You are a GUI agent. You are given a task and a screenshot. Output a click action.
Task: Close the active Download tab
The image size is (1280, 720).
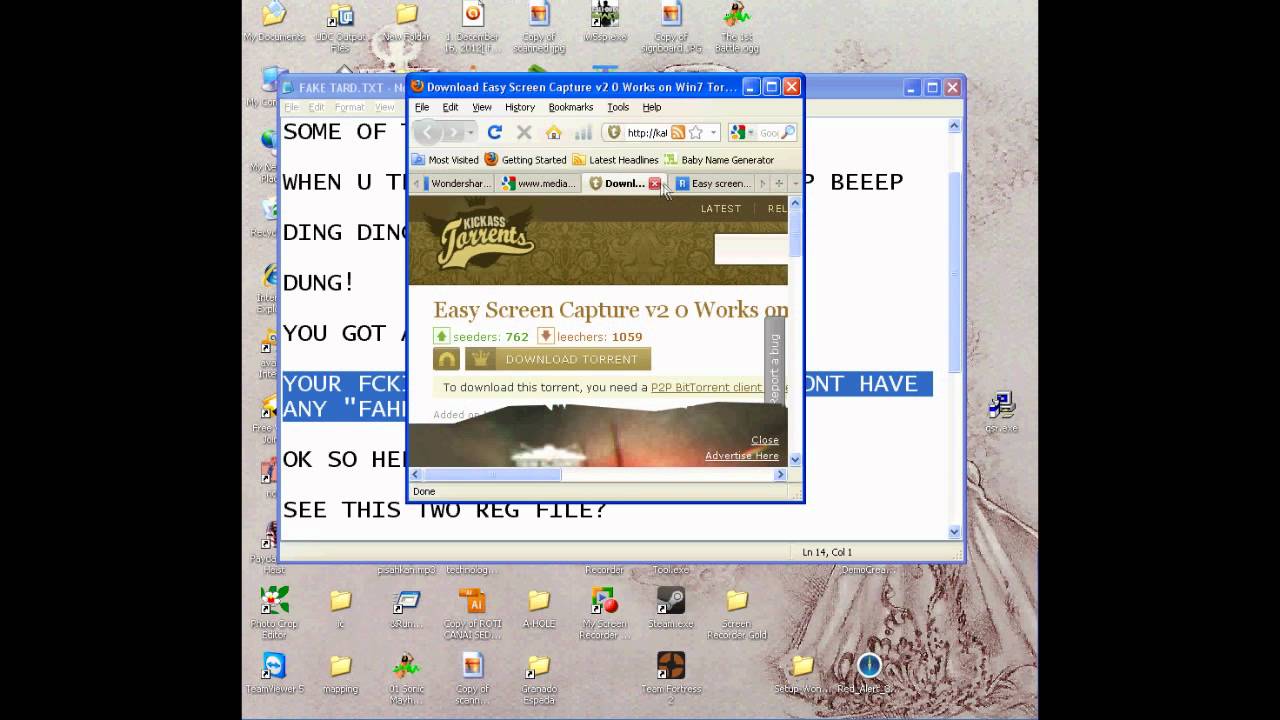tap(654, 184)
